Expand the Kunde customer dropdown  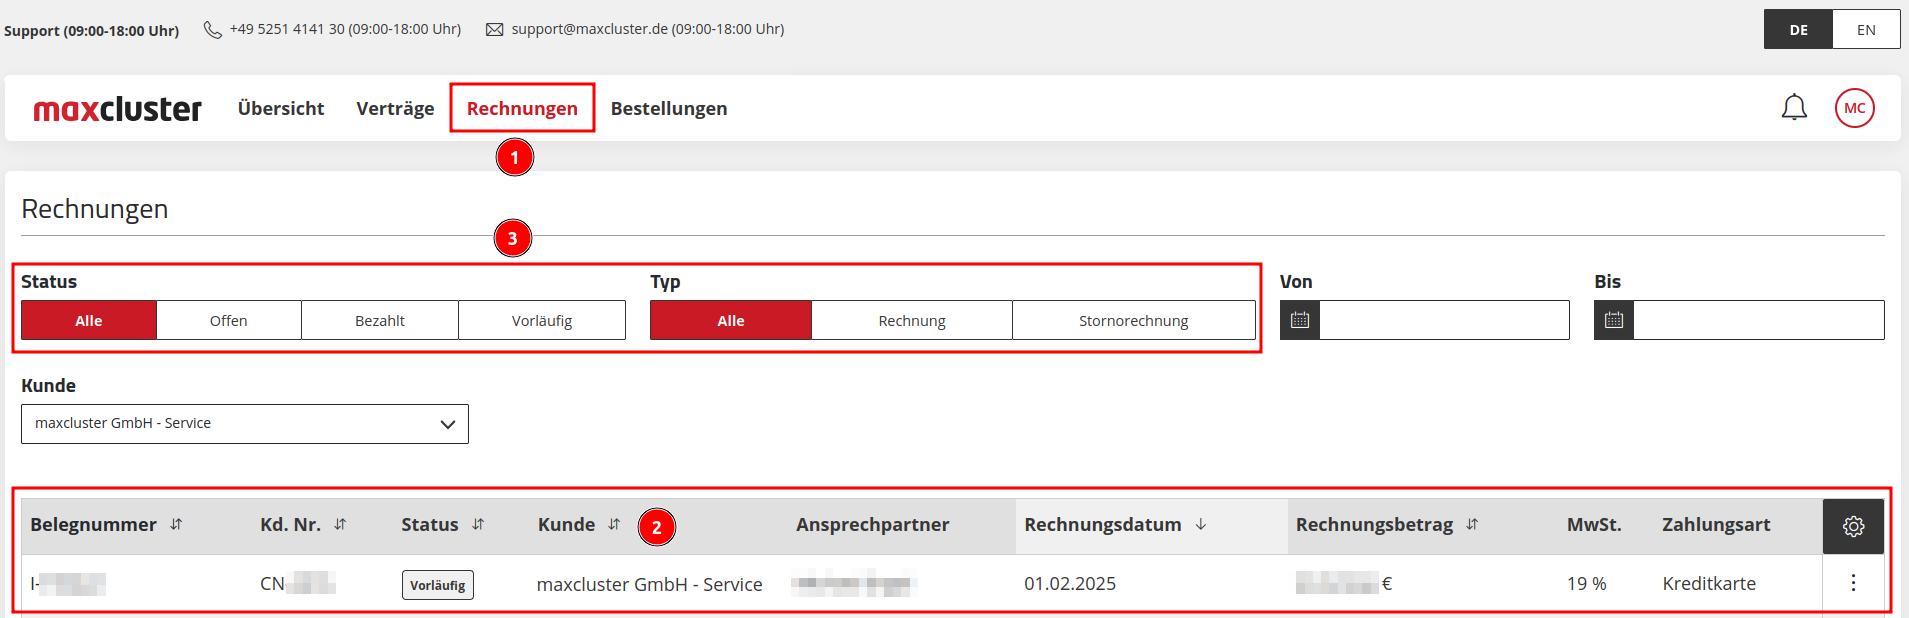pos(245,424)
